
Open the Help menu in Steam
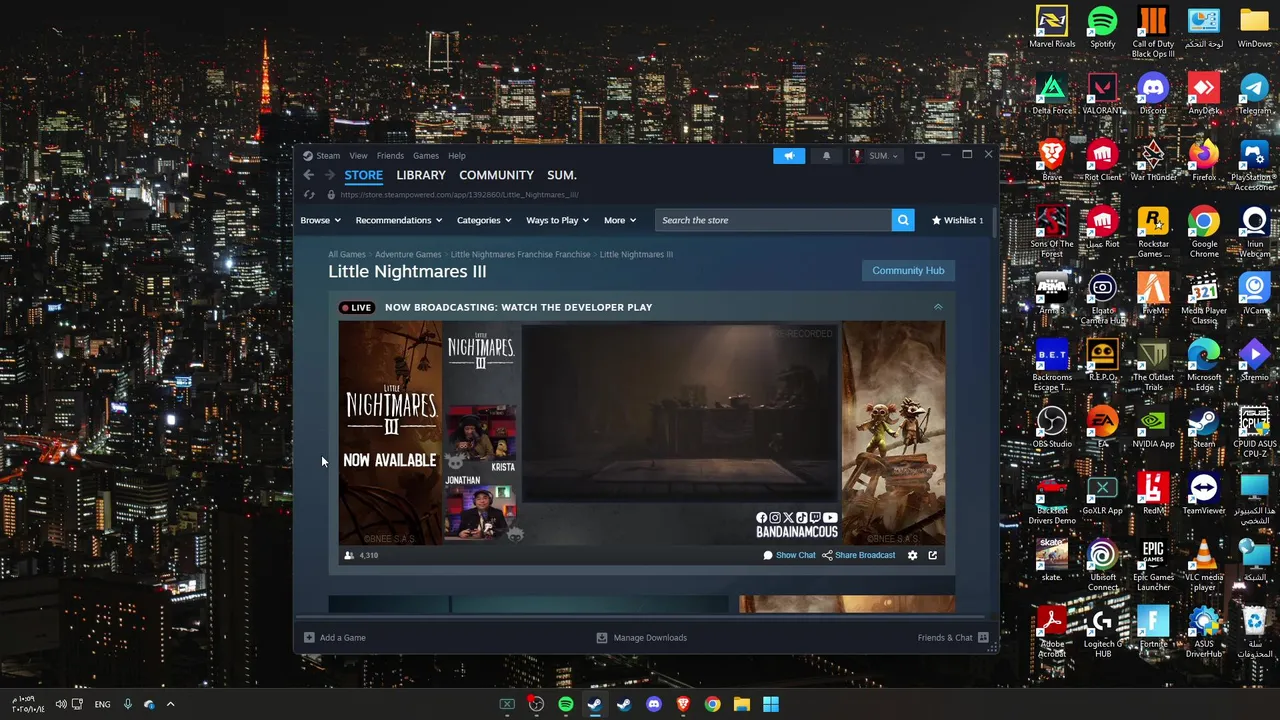click(x=457, y=156)
